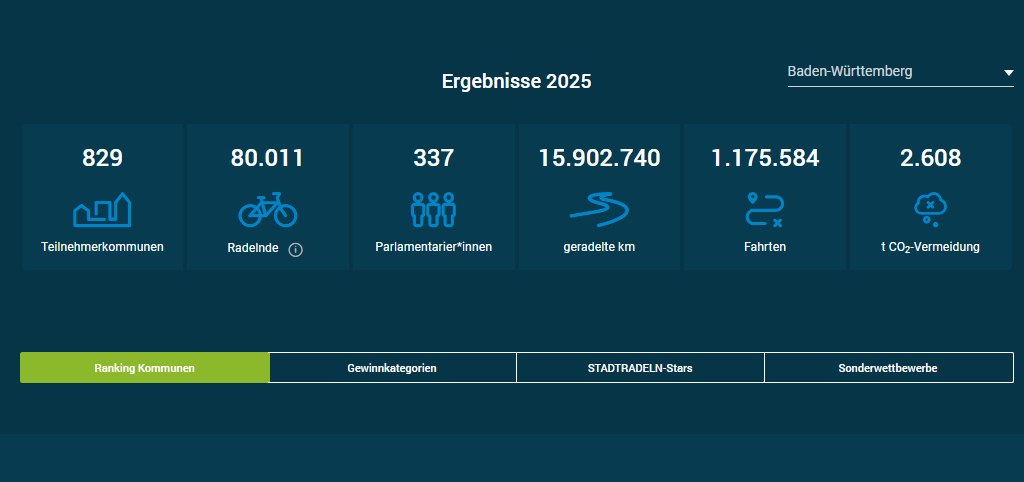Click the 80.011 cyclists count
This screenshot has width=1024, height=482.
(x=267, y=158)
